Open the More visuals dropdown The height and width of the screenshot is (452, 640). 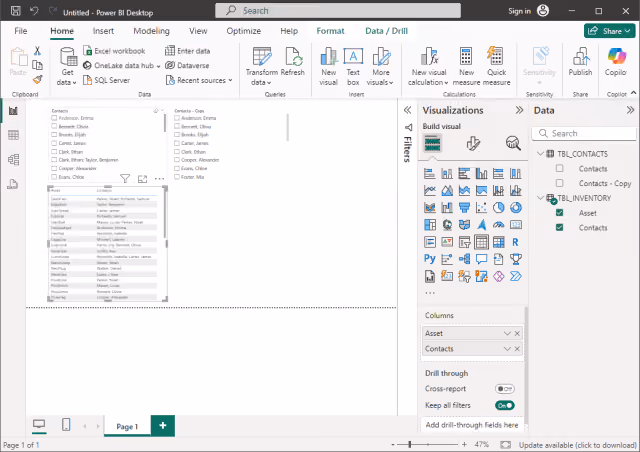tap(380, 66)
